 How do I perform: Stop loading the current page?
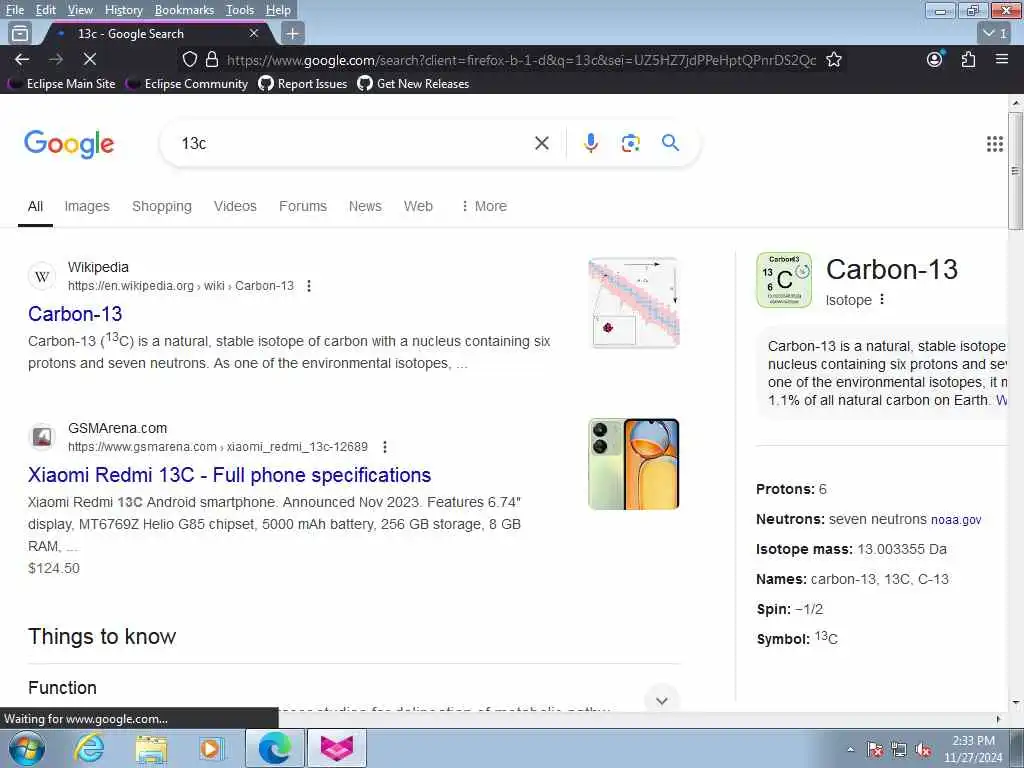[x=89, y=59]
